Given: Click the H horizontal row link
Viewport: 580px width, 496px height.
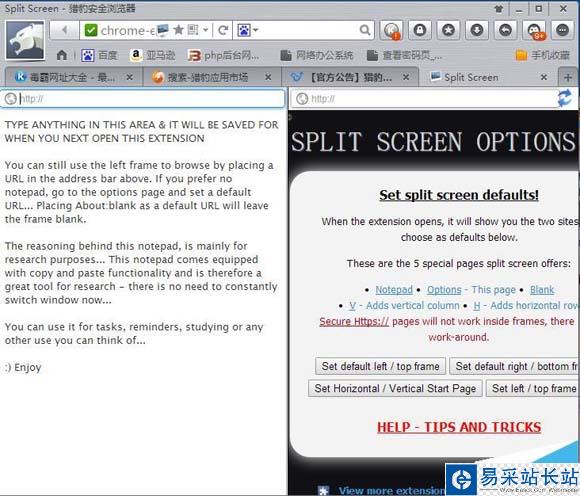Looking at the screenshot, I should (x=477, y=306).
